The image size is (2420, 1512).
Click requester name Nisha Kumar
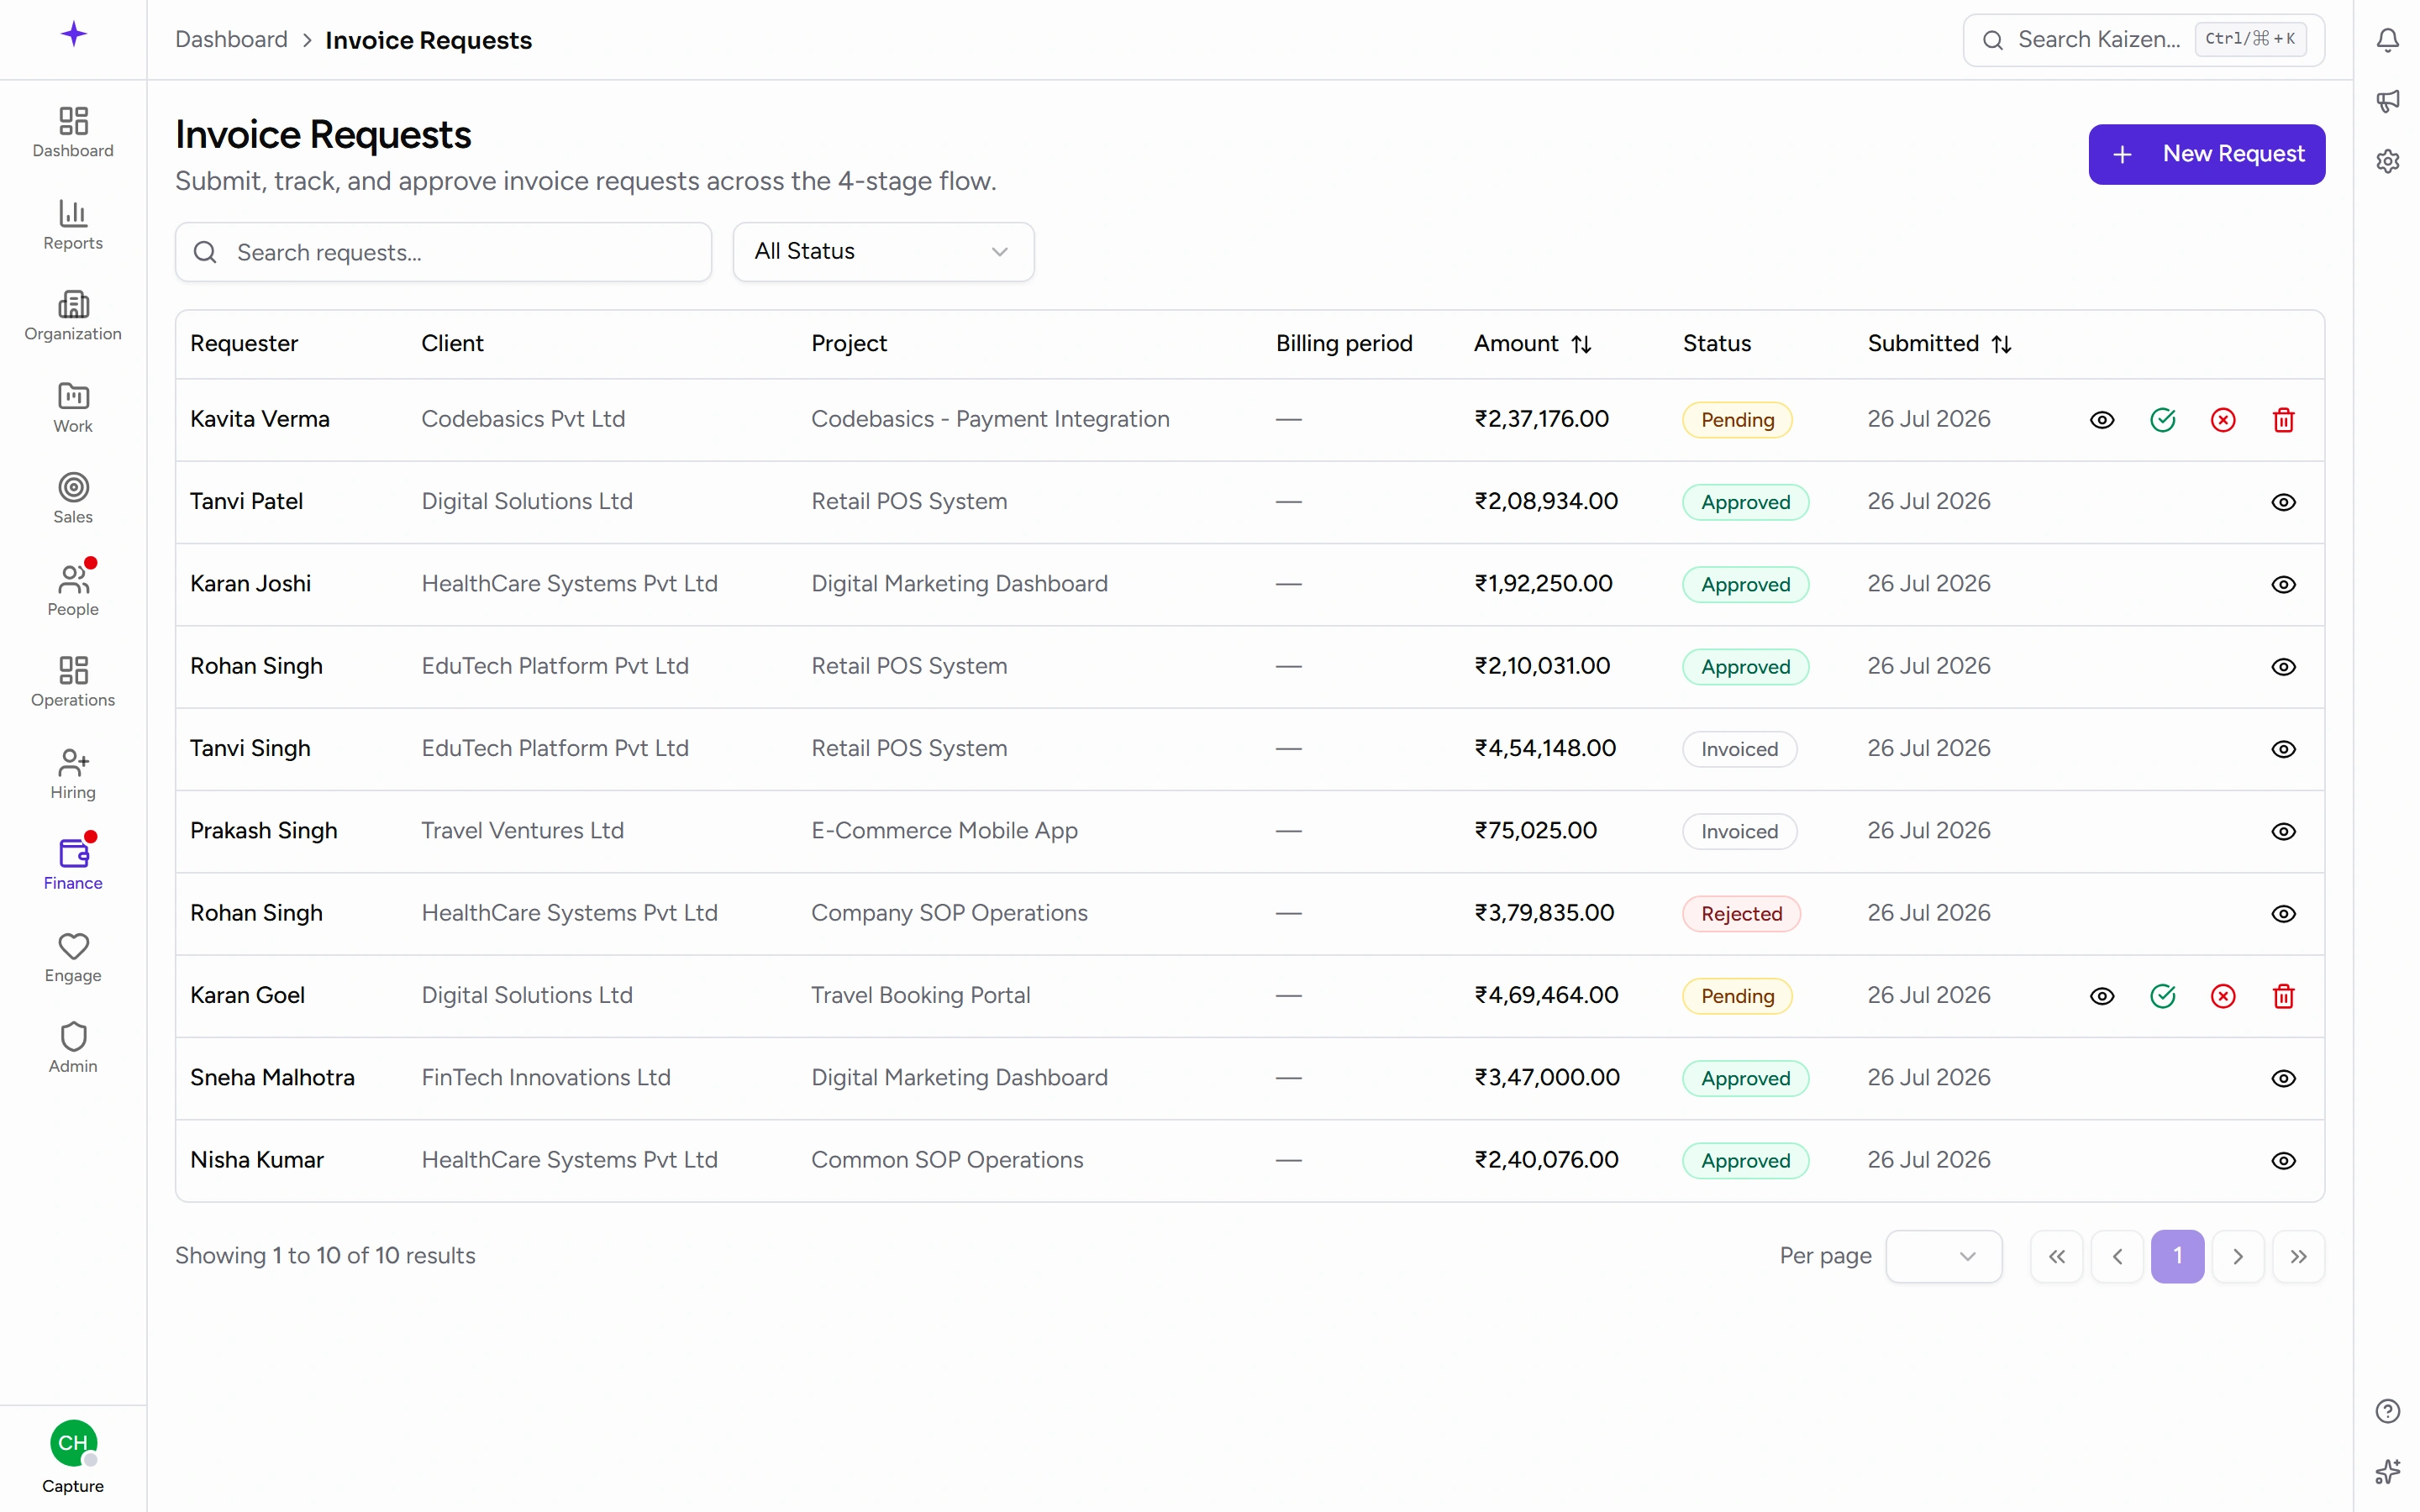(x=257, y=1160)
